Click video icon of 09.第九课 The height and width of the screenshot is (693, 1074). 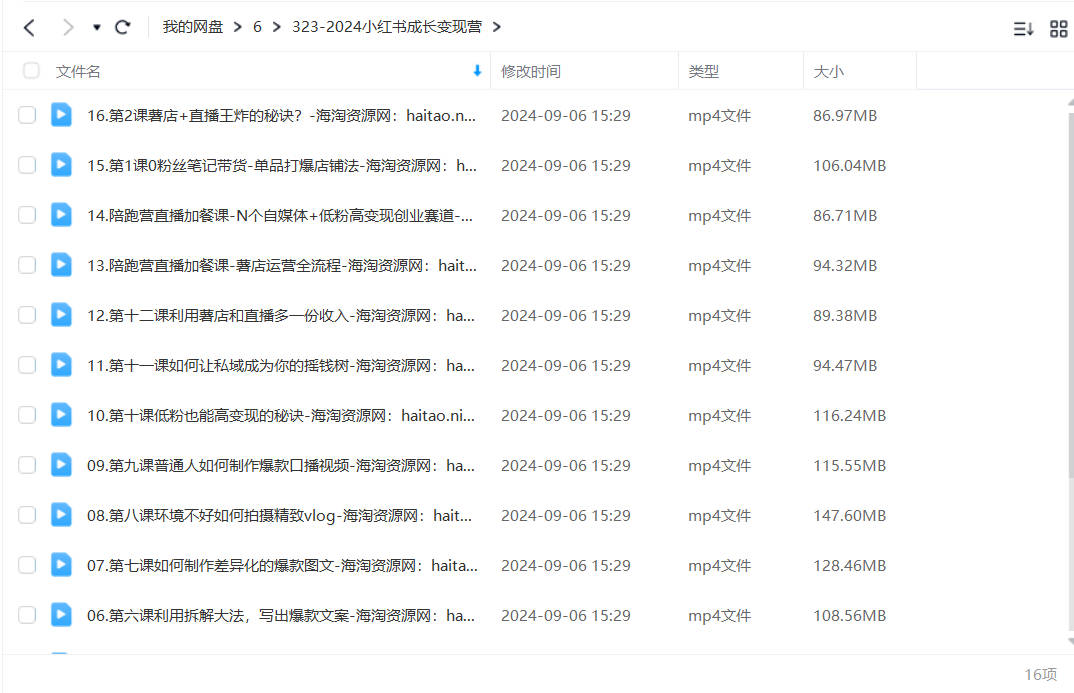coord(61,464)
